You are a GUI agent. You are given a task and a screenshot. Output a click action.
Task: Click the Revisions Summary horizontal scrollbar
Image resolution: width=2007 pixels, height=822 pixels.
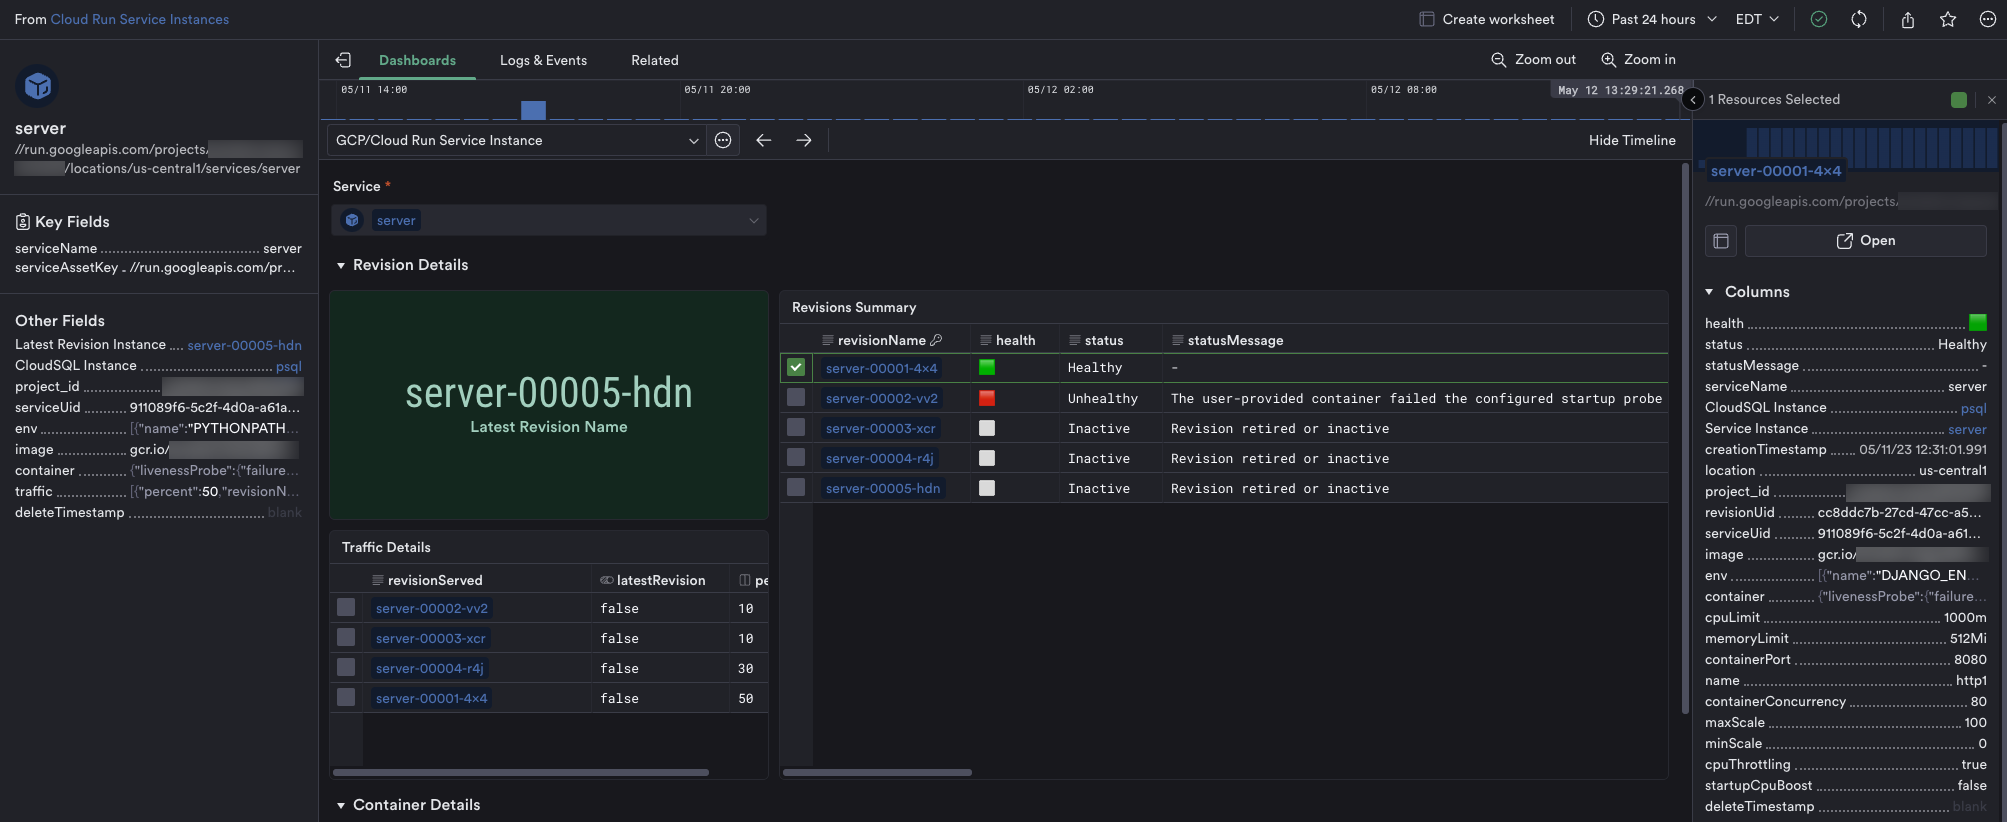coord(877,772)
